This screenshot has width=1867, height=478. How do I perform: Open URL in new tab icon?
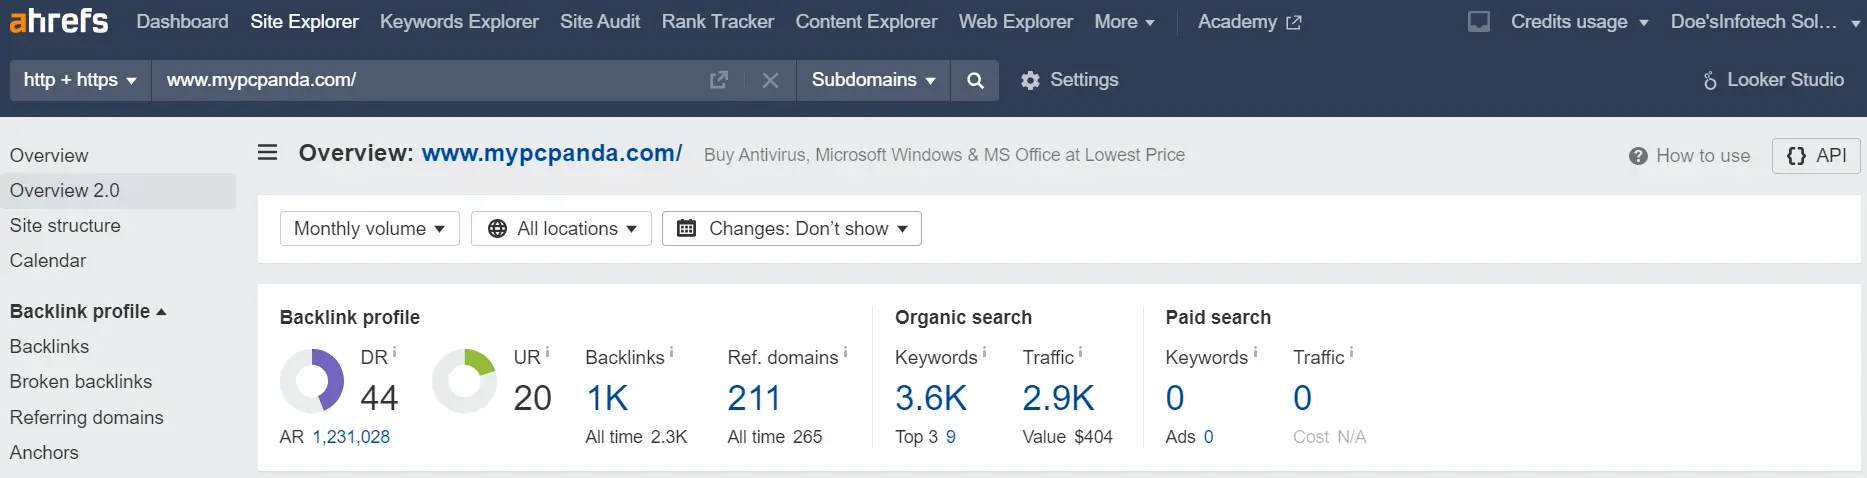(x=719, y=80)
